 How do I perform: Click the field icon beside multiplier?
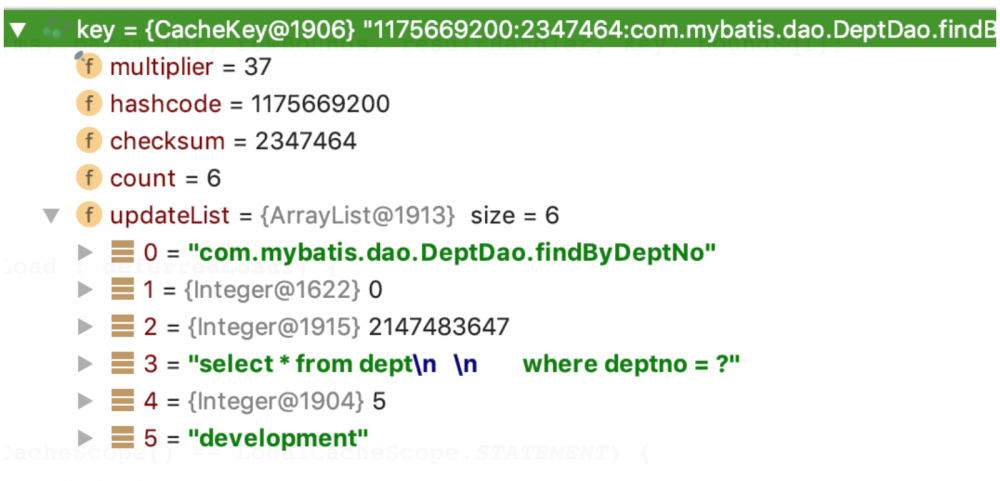click(89, 66)
